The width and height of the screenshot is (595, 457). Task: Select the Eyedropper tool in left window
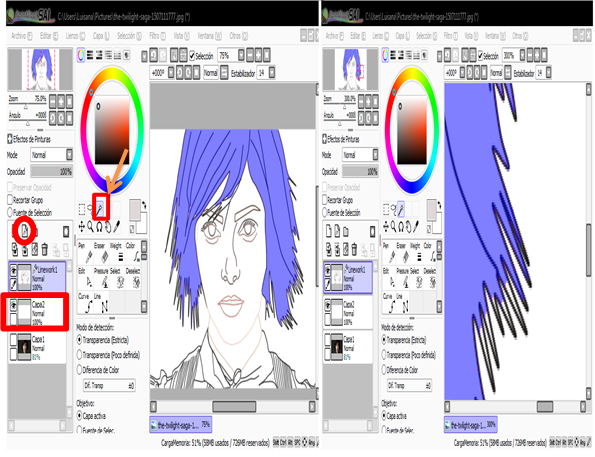point(117,227)
